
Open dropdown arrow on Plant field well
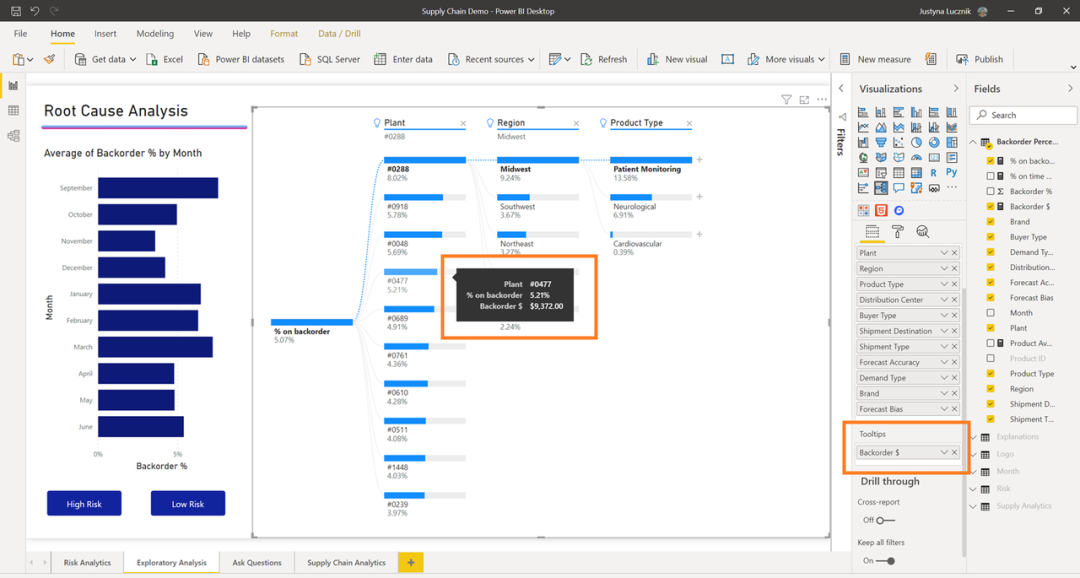(944, 253)
